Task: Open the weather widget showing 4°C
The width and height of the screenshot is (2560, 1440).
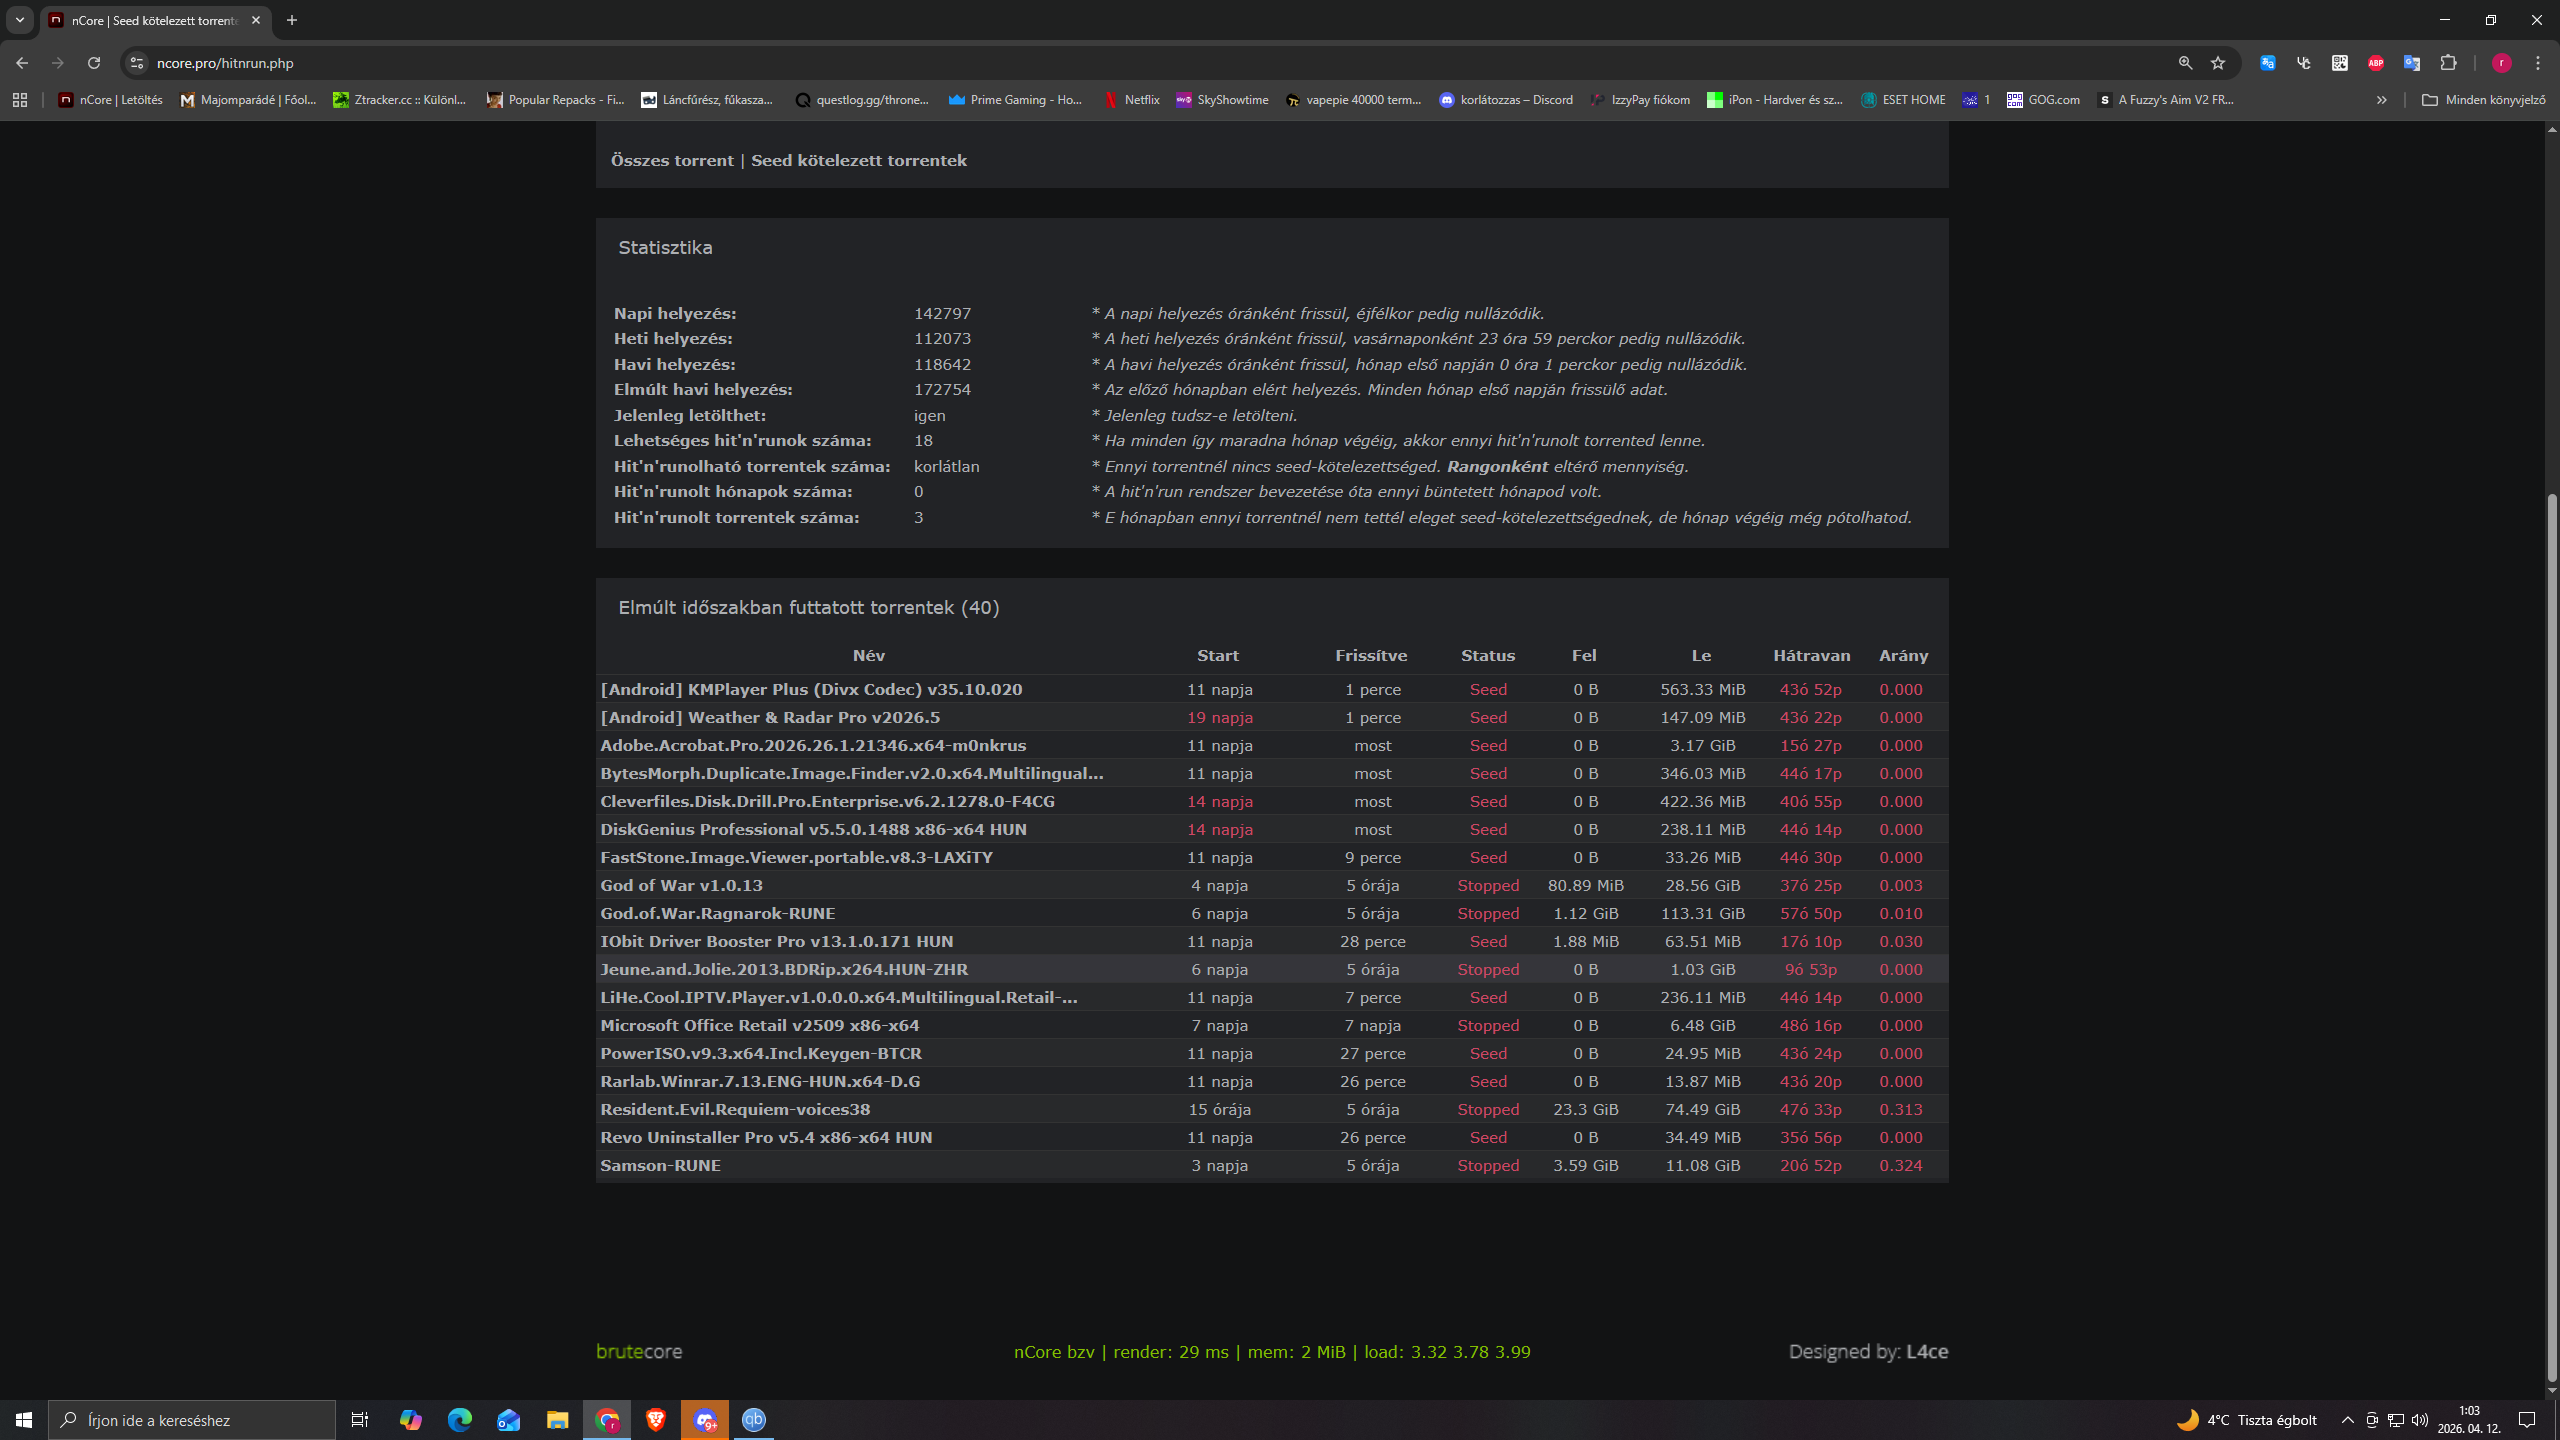Action: coord(2247,1420)
